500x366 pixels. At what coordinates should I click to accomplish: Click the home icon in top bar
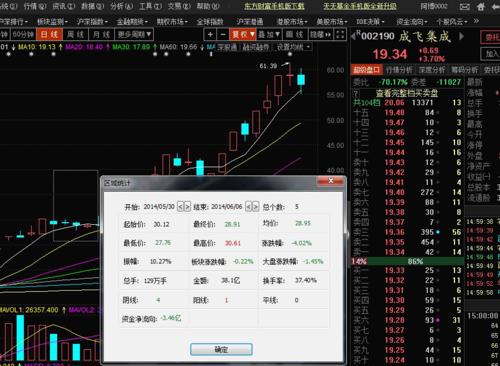(x=481, y=6)
